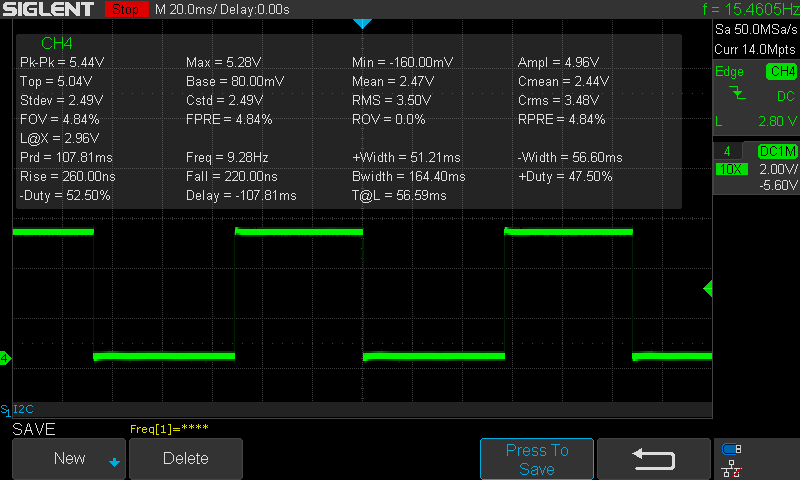800x480 pixels.
Task: Click the SAVE menu title
Action: [34, 430]
